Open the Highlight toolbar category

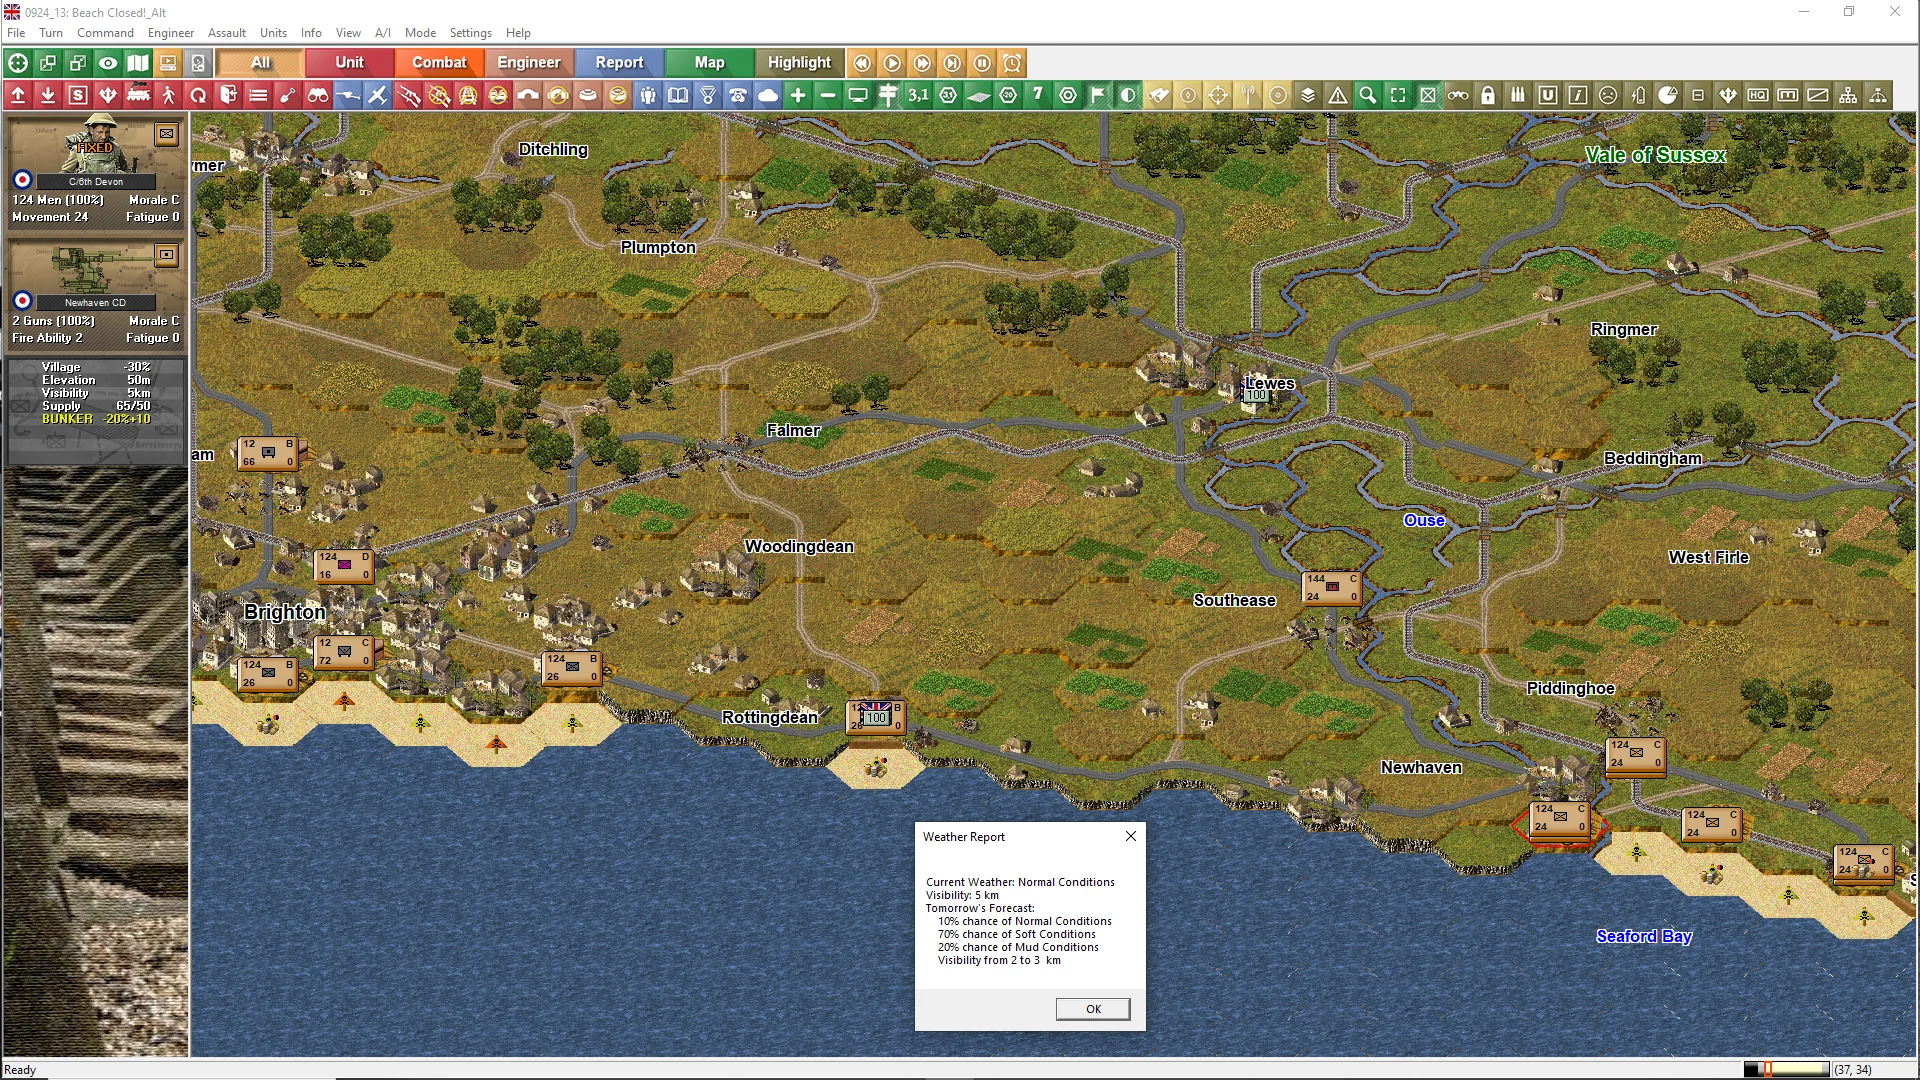[799, 63]
